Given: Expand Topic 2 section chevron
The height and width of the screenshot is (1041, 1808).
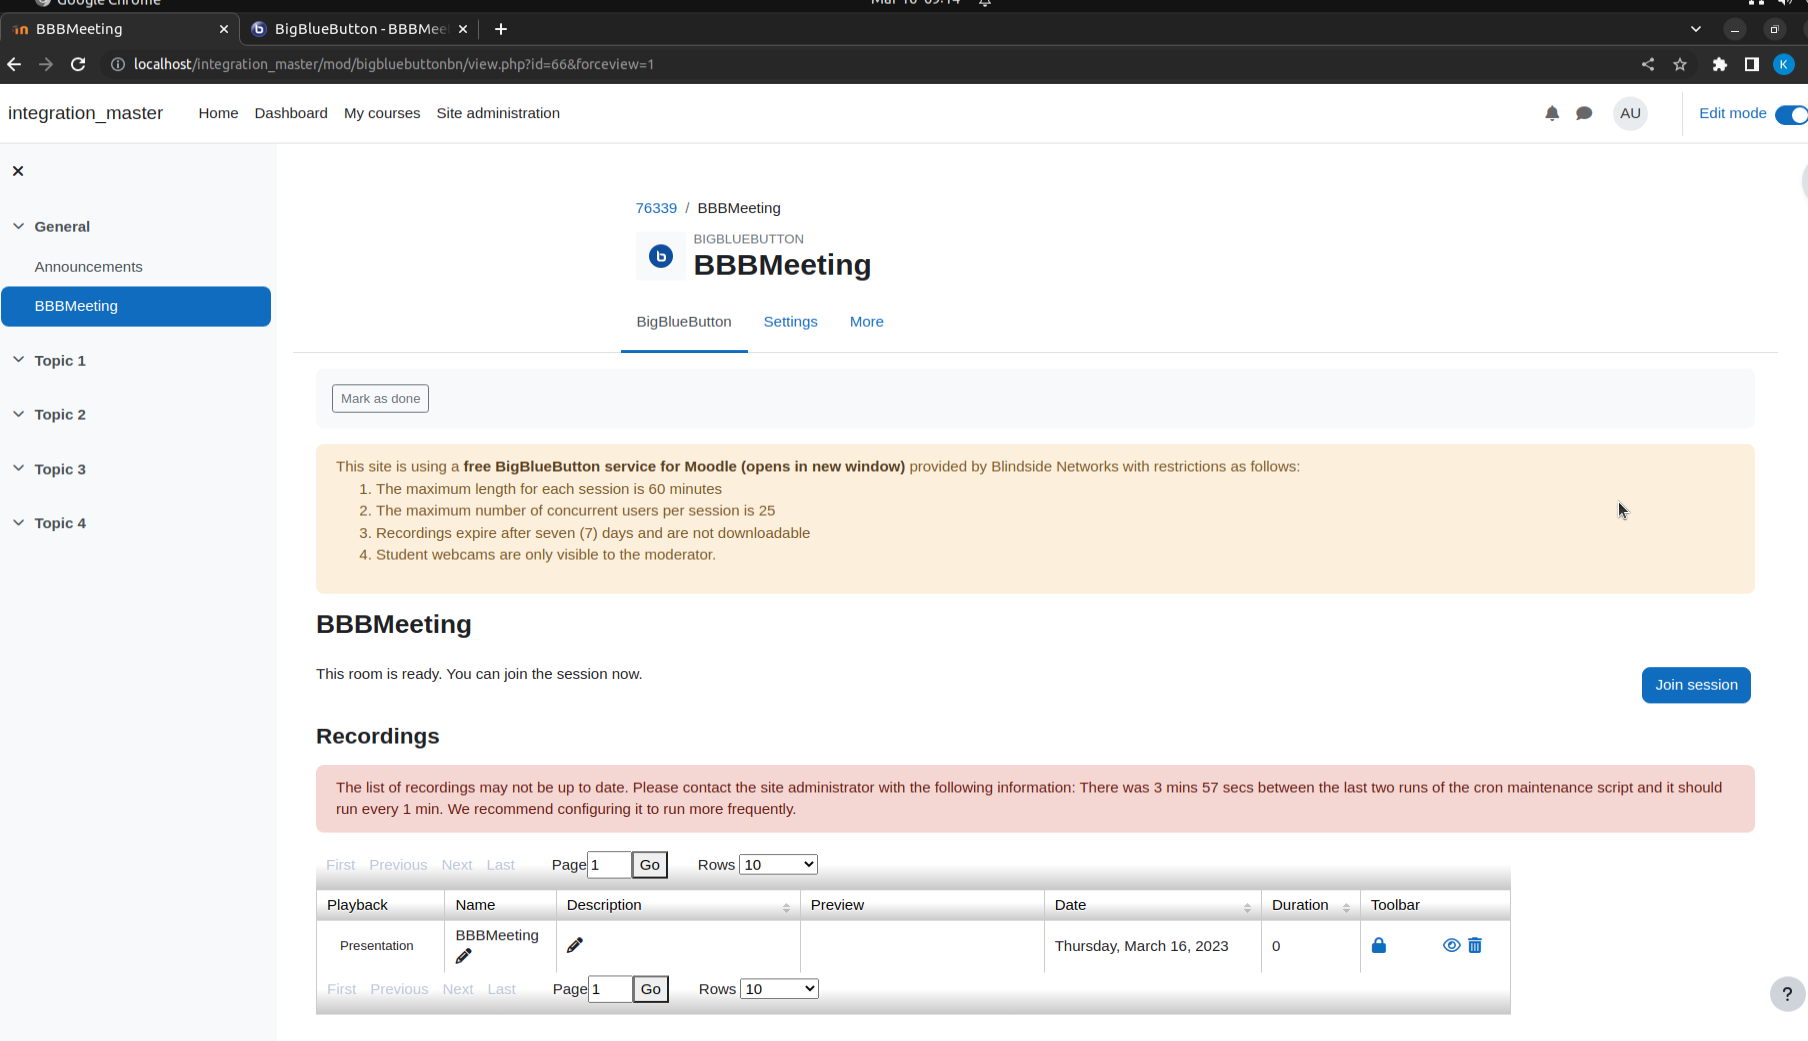Looking at the screenshot, I should (18, 414).
